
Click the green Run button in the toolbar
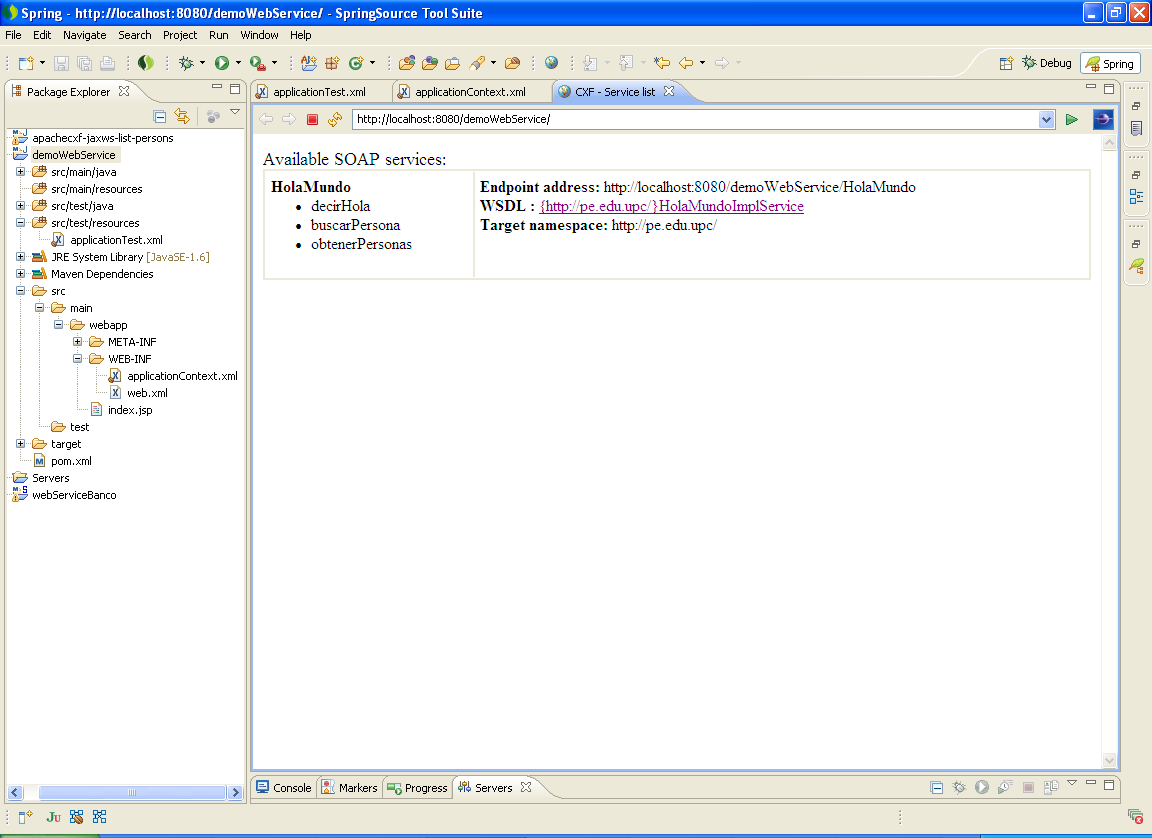point(221,63)
